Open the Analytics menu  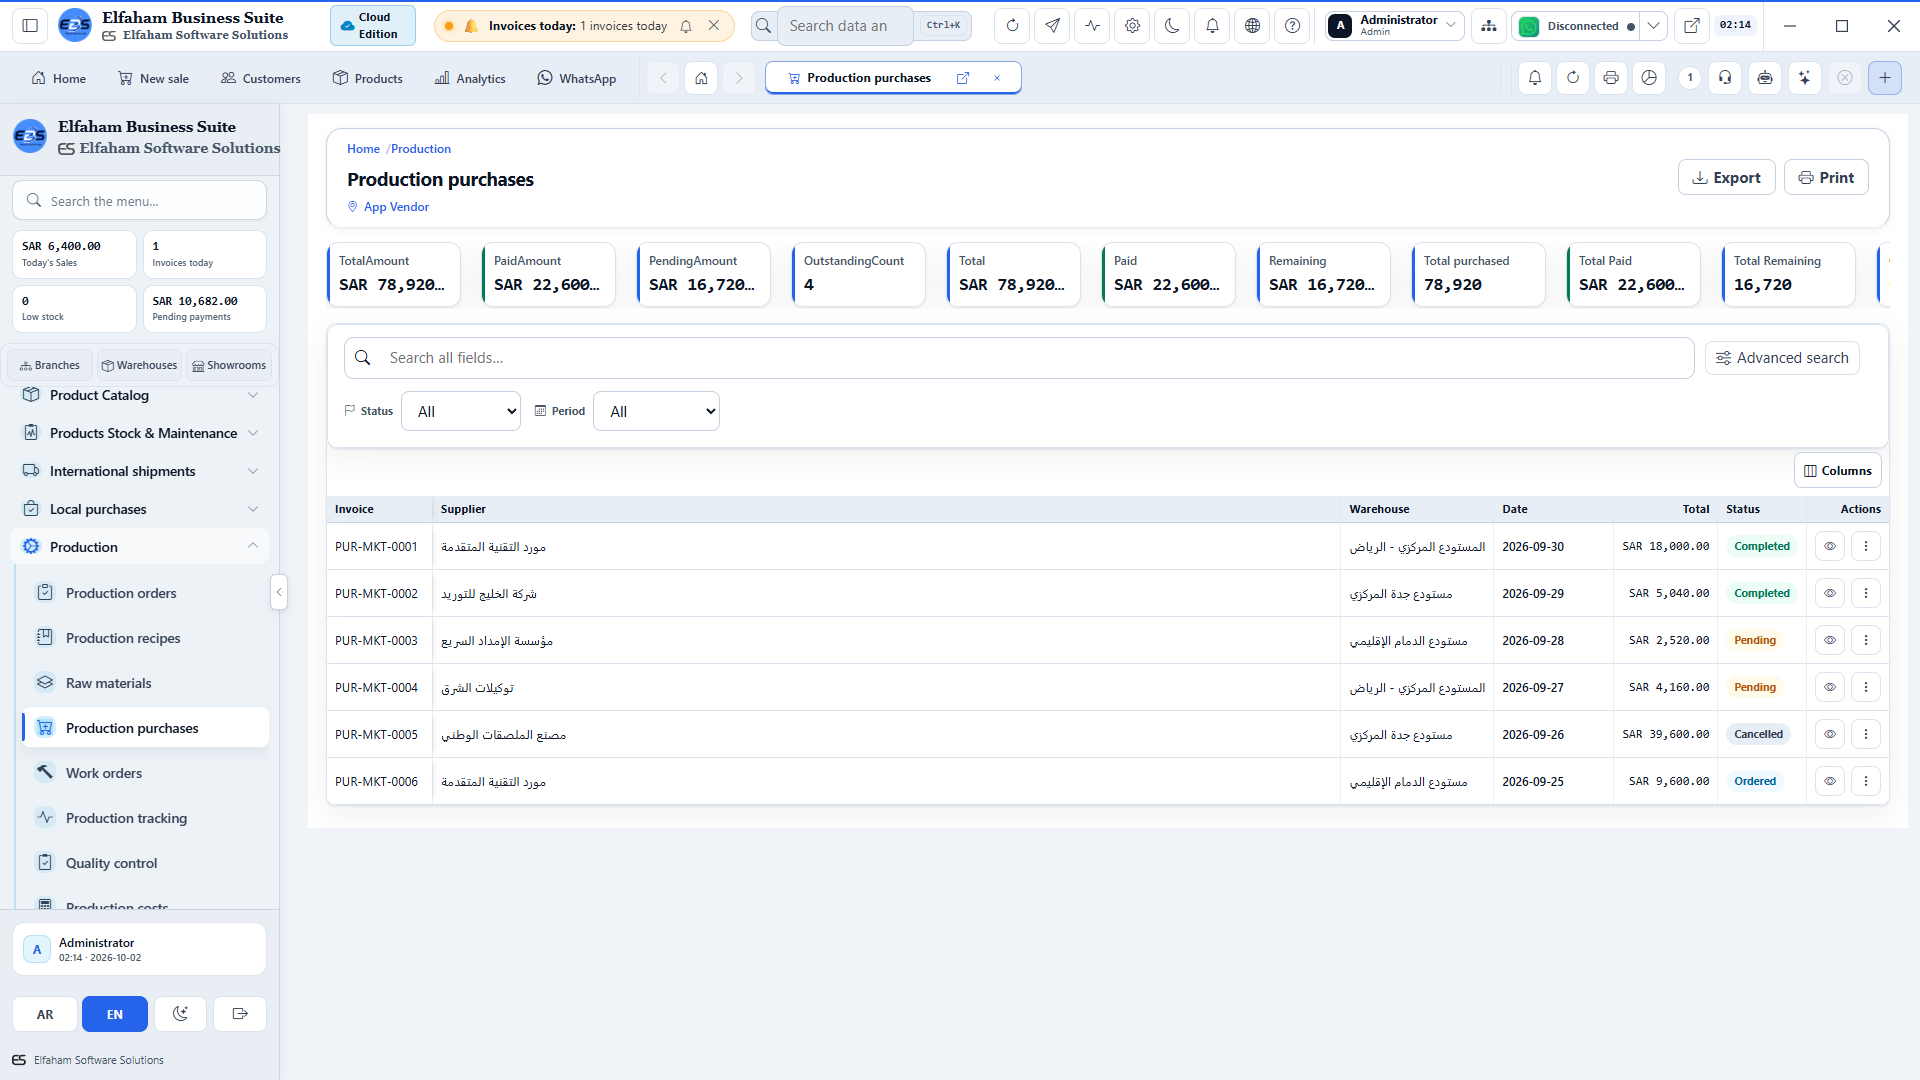point(470,78)
